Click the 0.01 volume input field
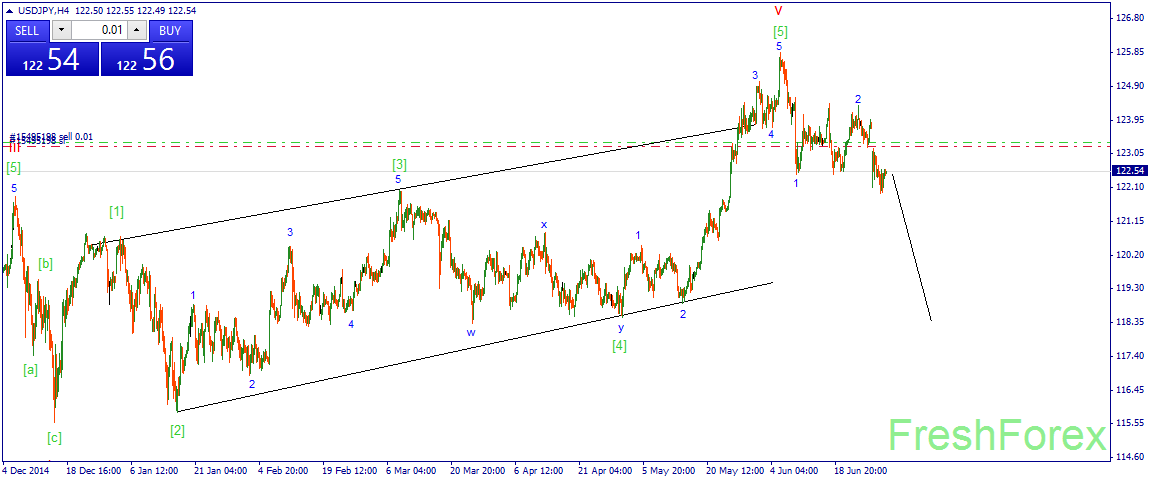This screenshot has width=1150, height=479. [x=99, y=30]
